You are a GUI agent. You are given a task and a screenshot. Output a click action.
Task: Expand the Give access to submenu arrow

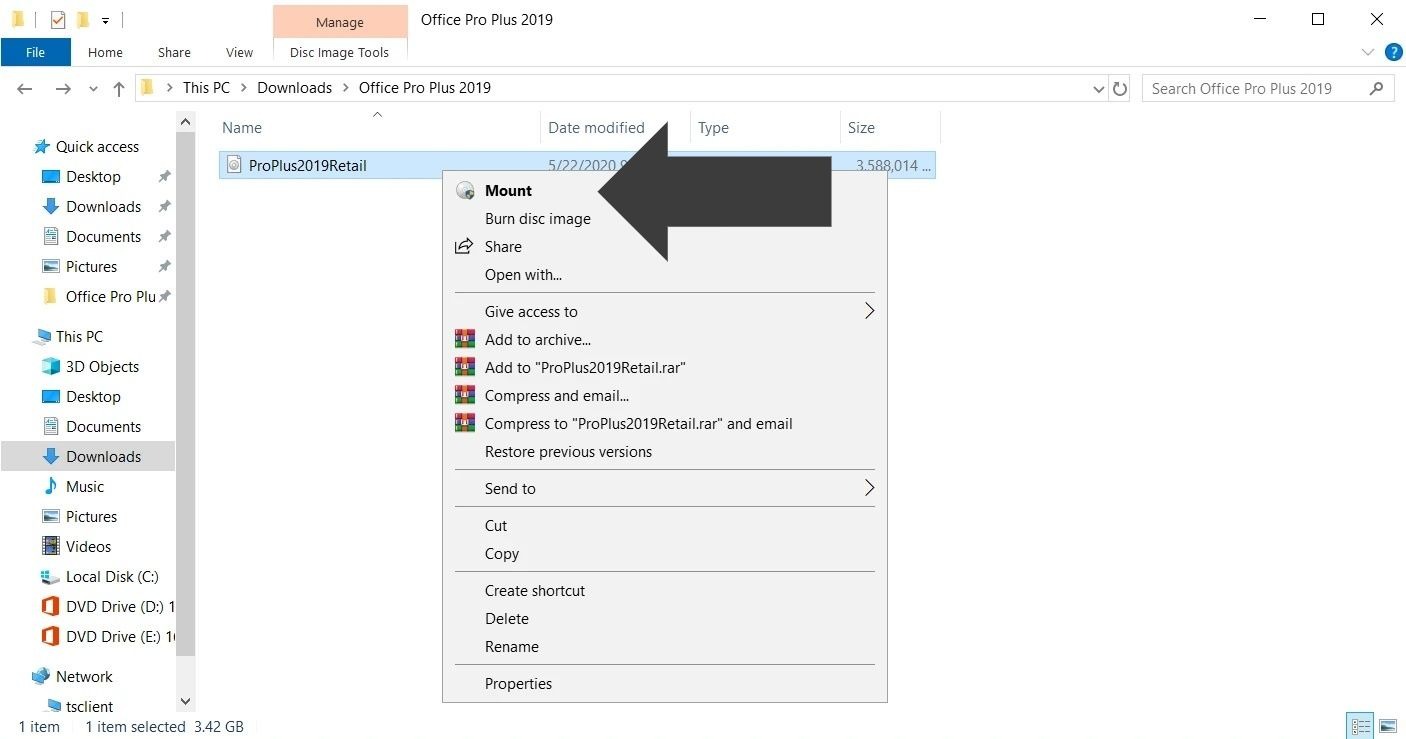point(869,311)
